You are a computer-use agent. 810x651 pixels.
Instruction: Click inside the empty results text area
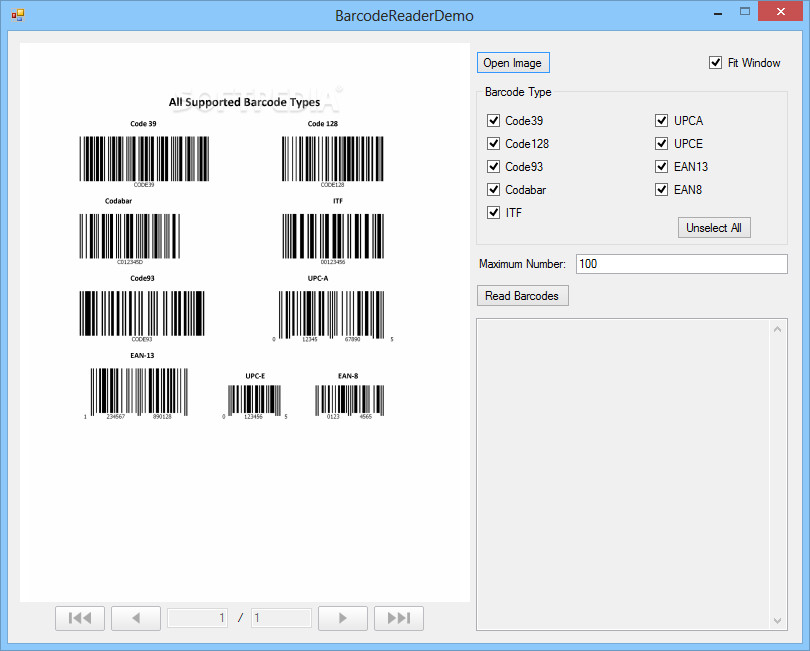click(624, 474)
